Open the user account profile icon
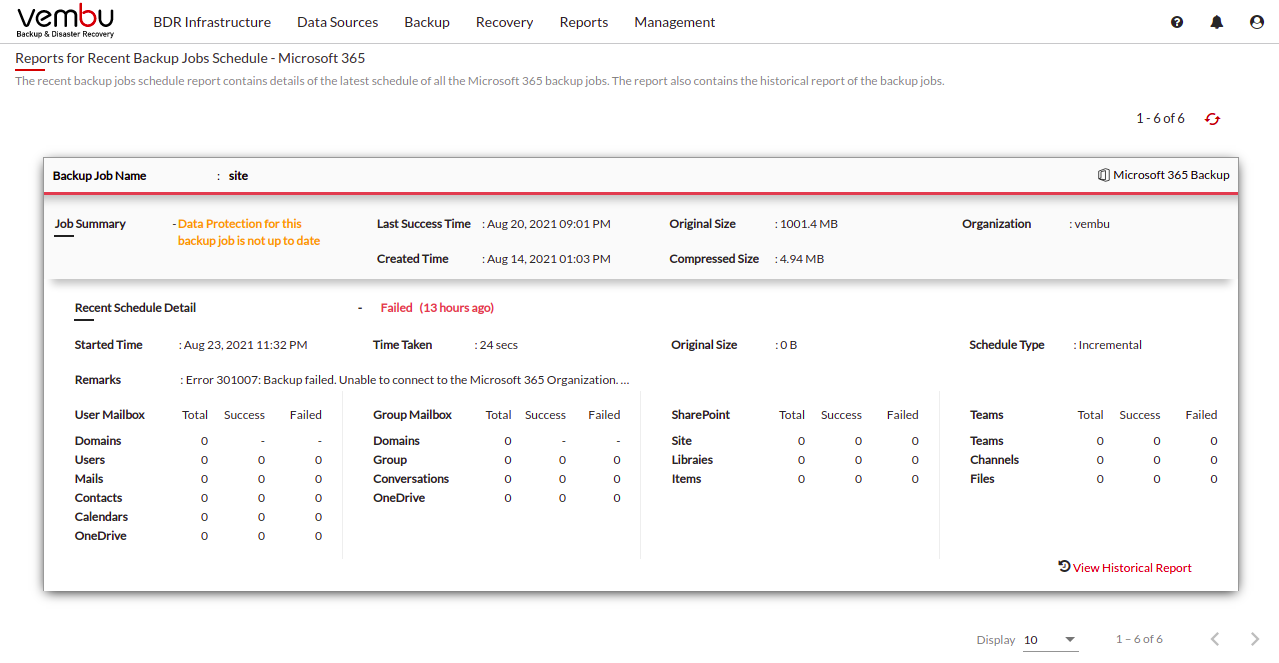 [1257, 22]
